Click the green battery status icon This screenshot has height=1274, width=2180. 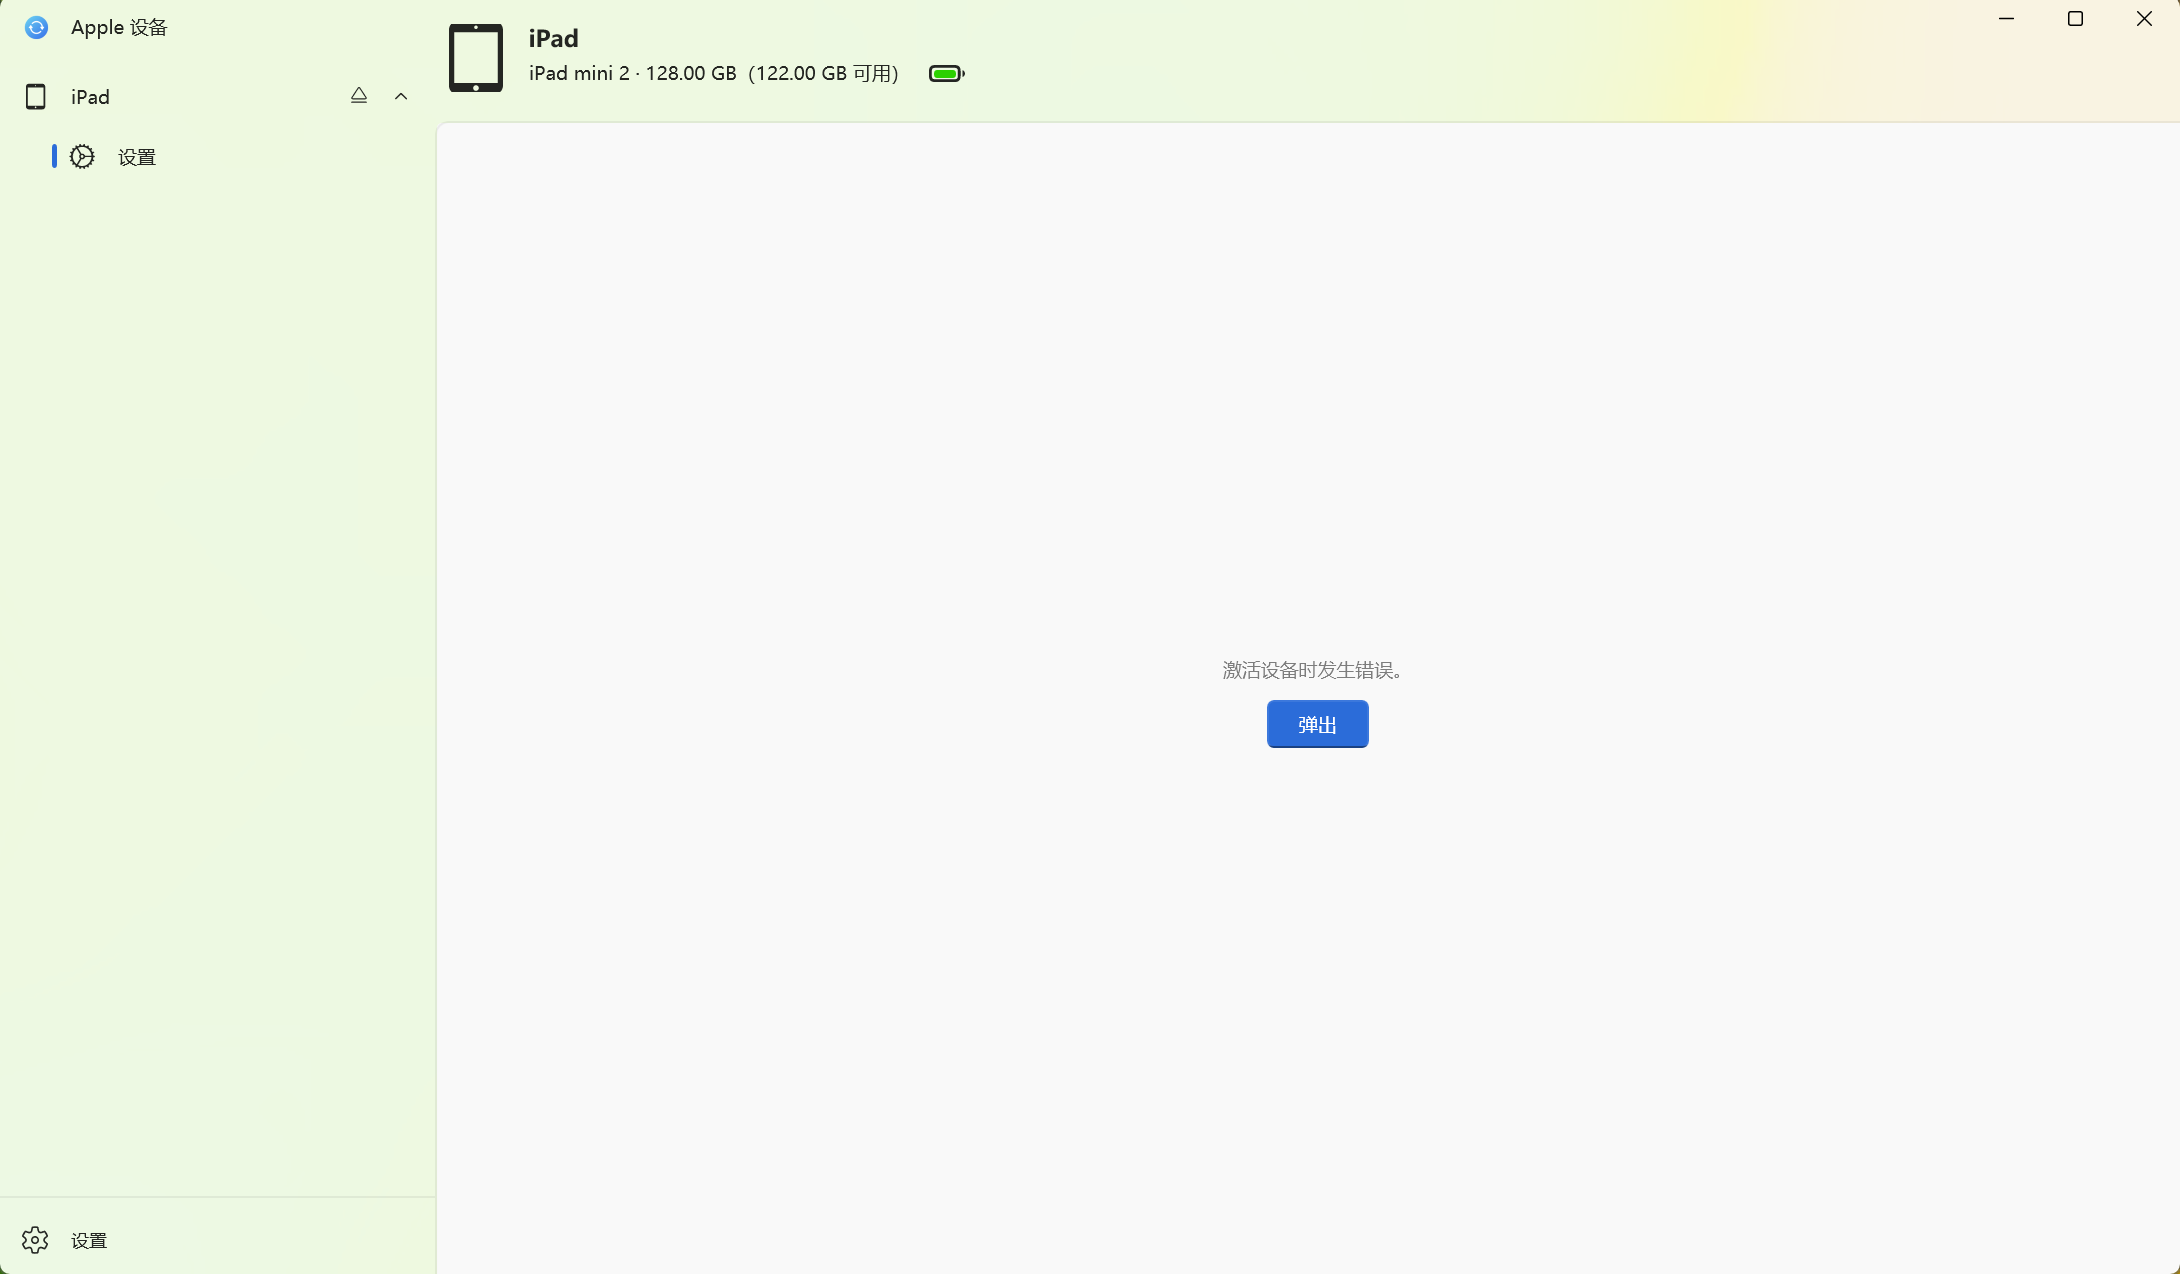click(x=946, y=74)
